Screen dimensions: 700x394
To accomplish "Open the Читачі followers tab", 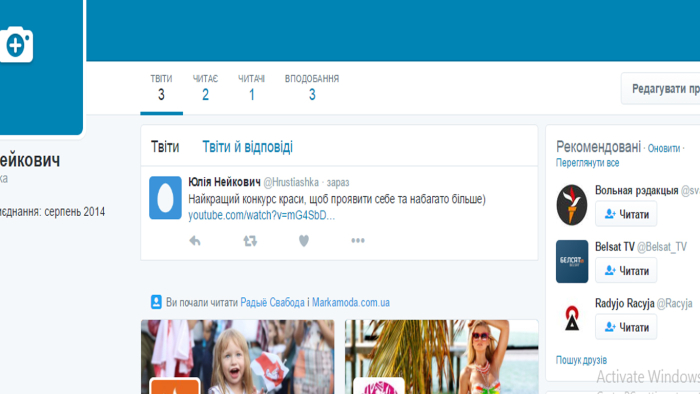I will [x=251, y=88].
